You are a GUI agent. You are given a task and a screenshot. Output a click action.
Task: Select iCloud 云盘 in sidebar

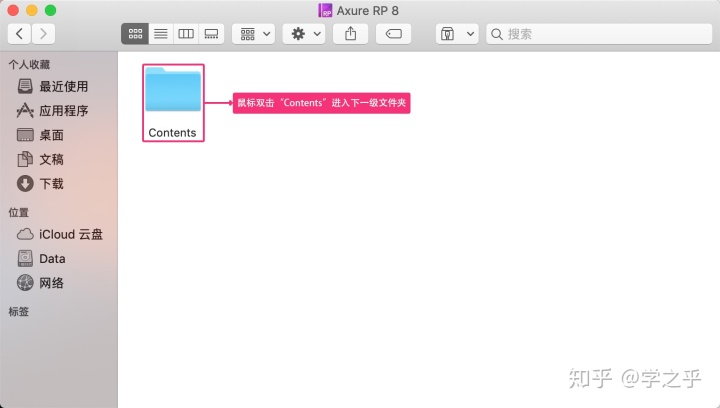(70, 234)
